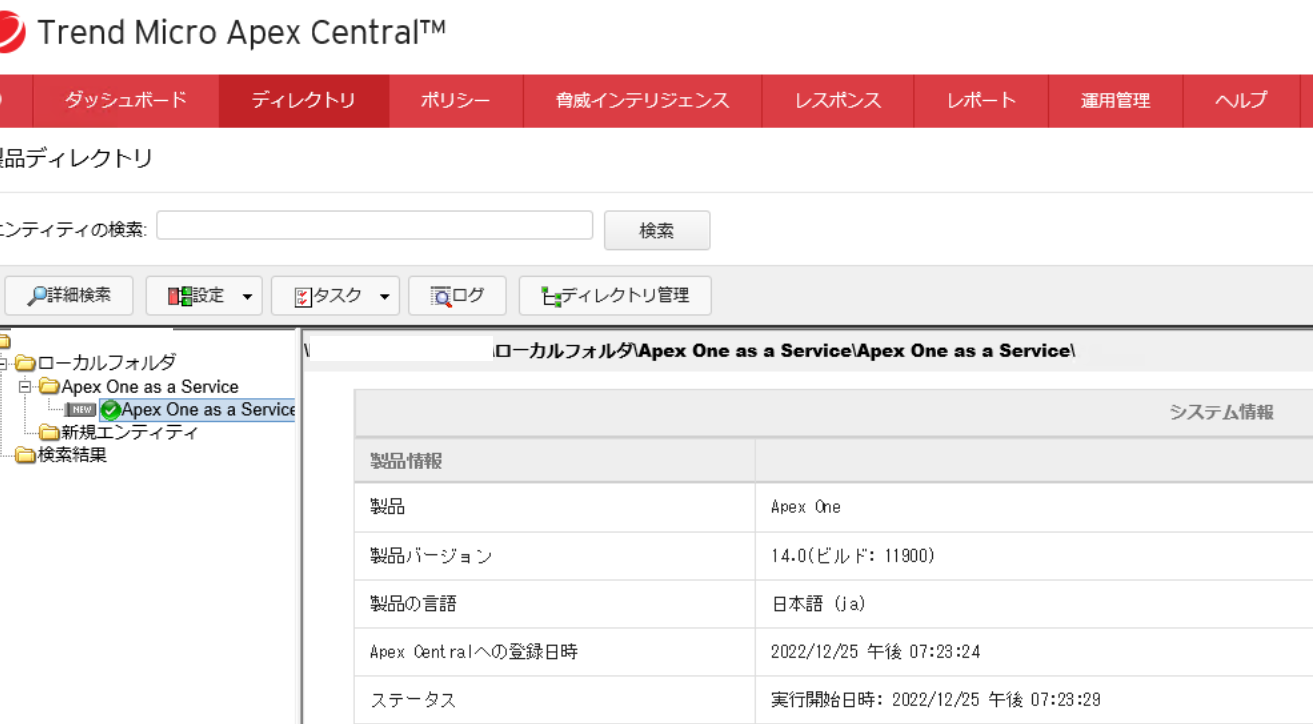The width and height of the screenshot is (1313, 724).
Task: Open the レポート menu
Action: (x=980, y=100)
